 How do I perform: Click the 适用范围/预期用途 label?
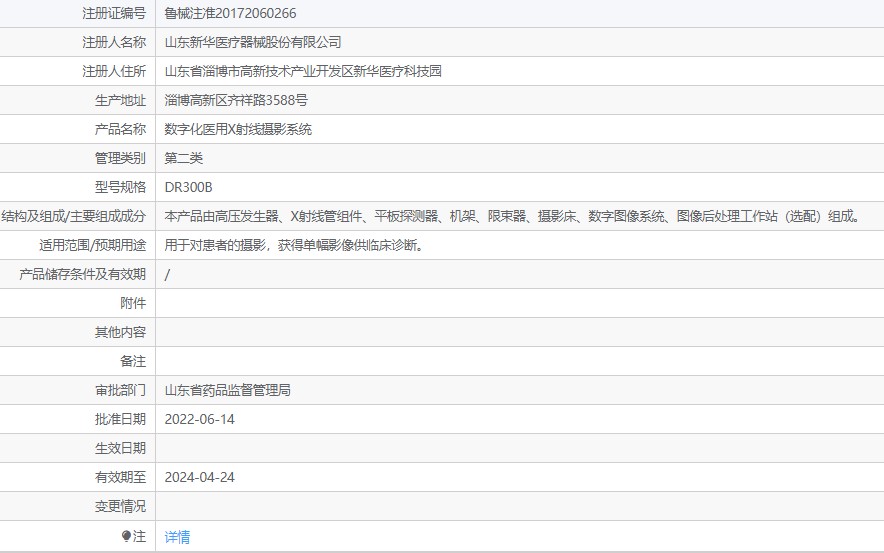[x=92, y=245]
